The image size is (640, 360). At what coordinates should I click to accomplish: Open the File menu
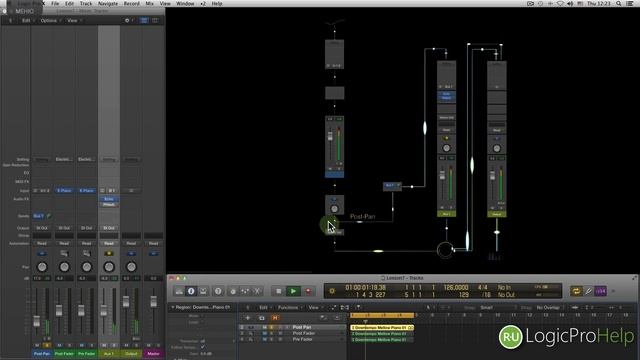click(55, 3)
